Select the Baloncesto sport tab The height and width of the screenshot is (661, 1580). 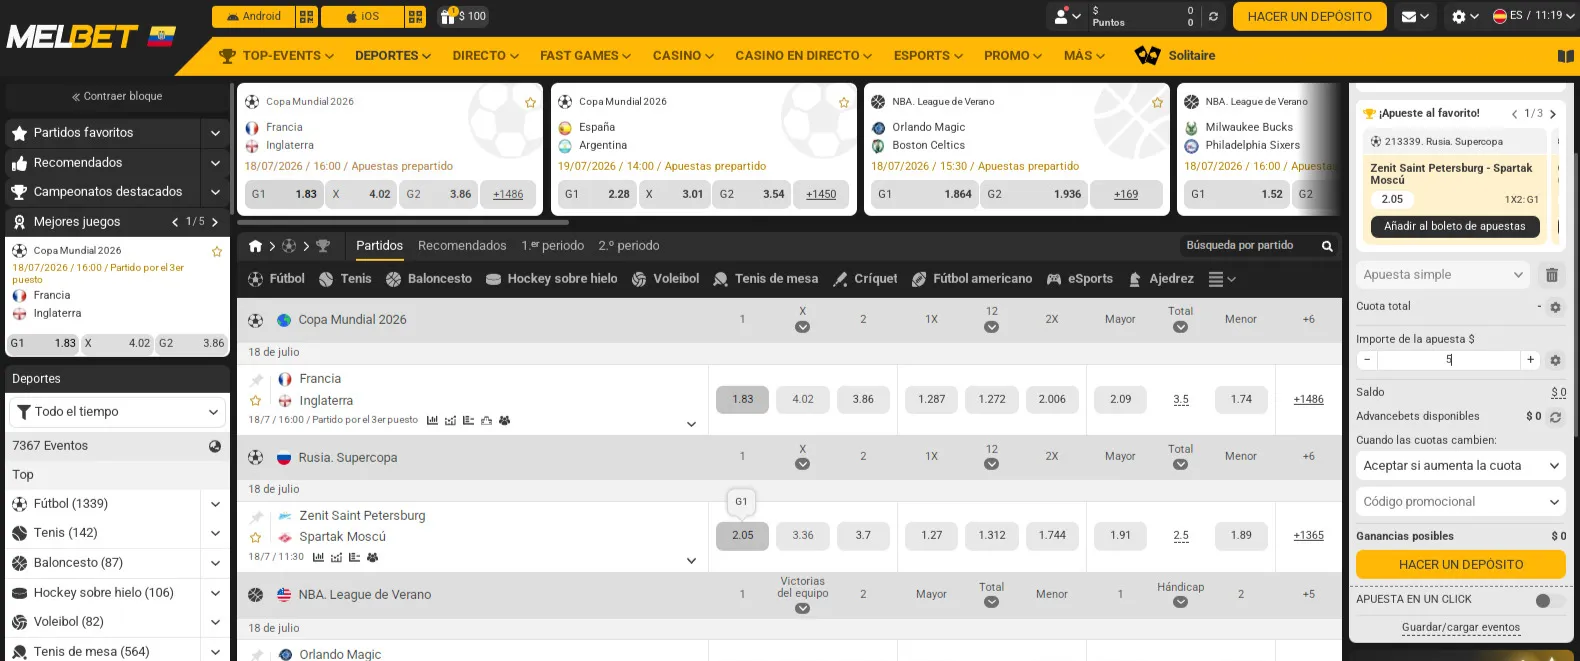pyautogui.click(x=429, y=279)
